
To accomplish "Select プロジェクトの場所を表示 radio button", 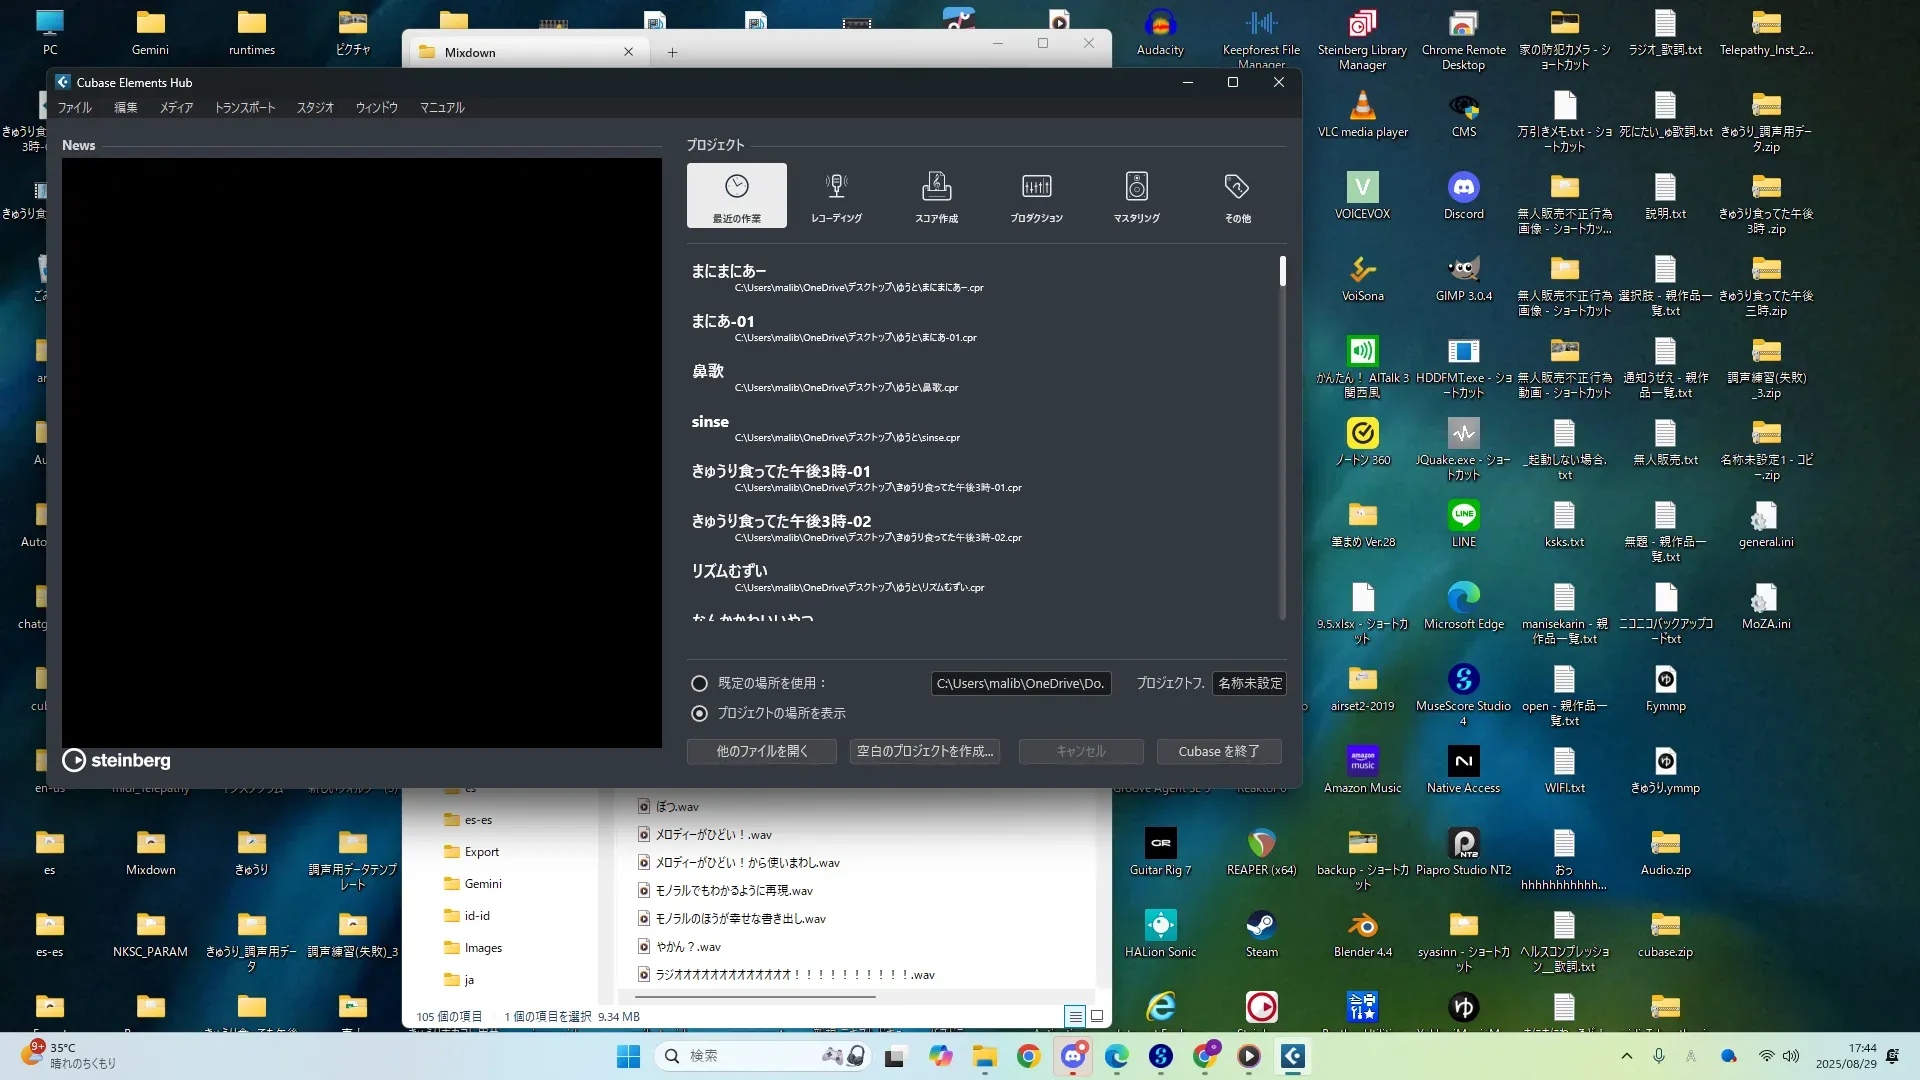I will (x=699, y=713).
